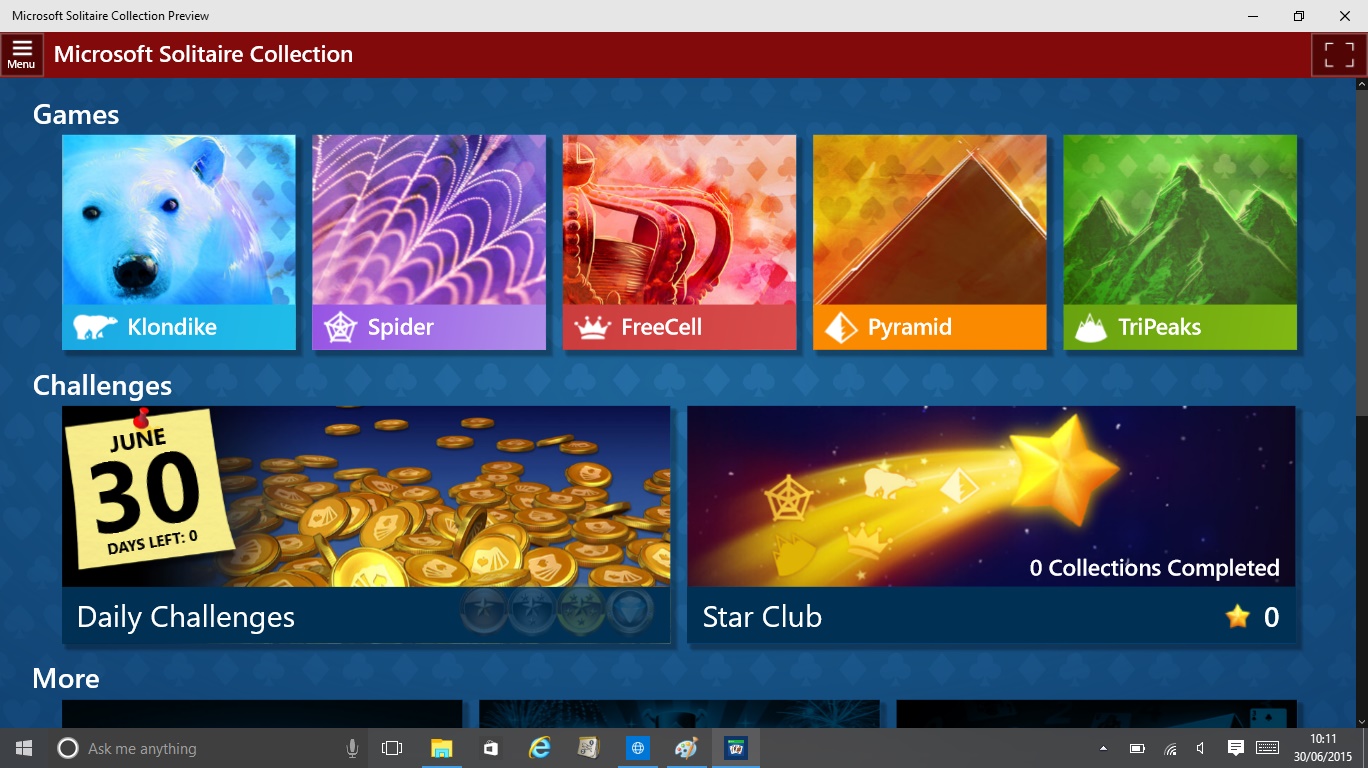This screenshot has height=768, width=1368.
Task: Open the Star Club tile
Action: [x=991, y=525]
